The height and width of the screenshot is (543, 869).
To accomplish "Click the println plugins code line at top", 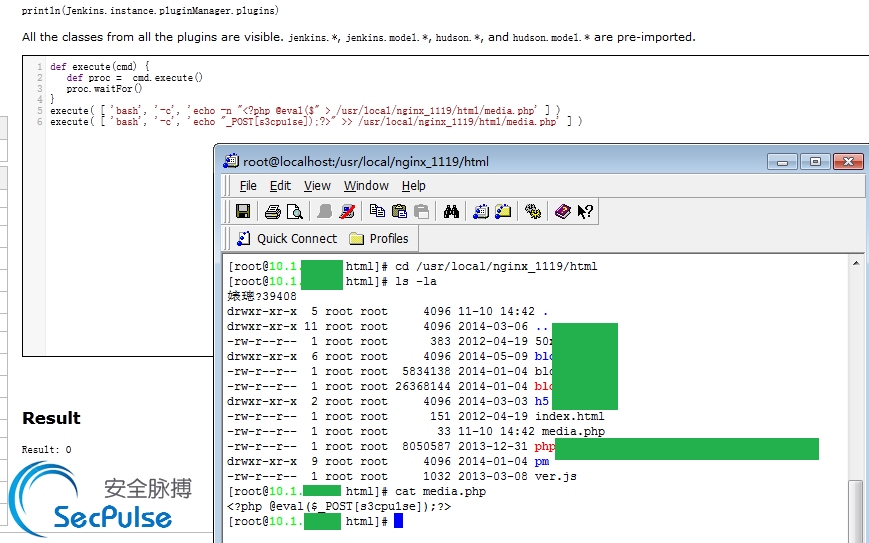I will coord(150,11).
